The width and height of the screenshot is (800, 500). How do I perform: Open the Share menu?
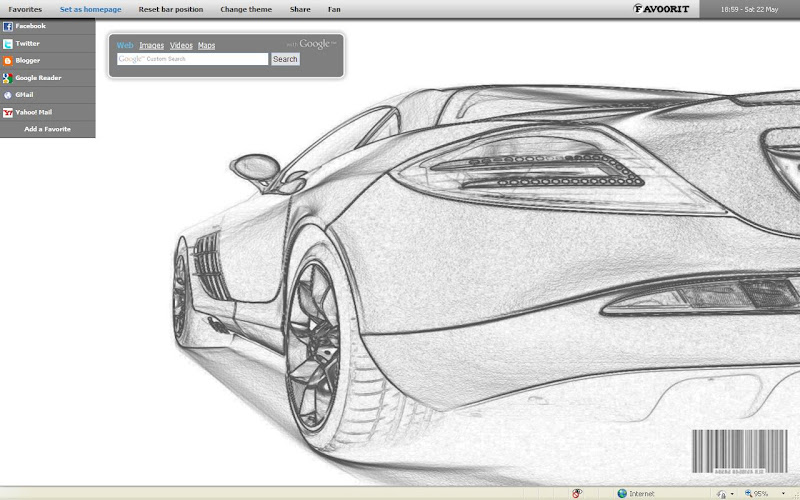point(300,9)
